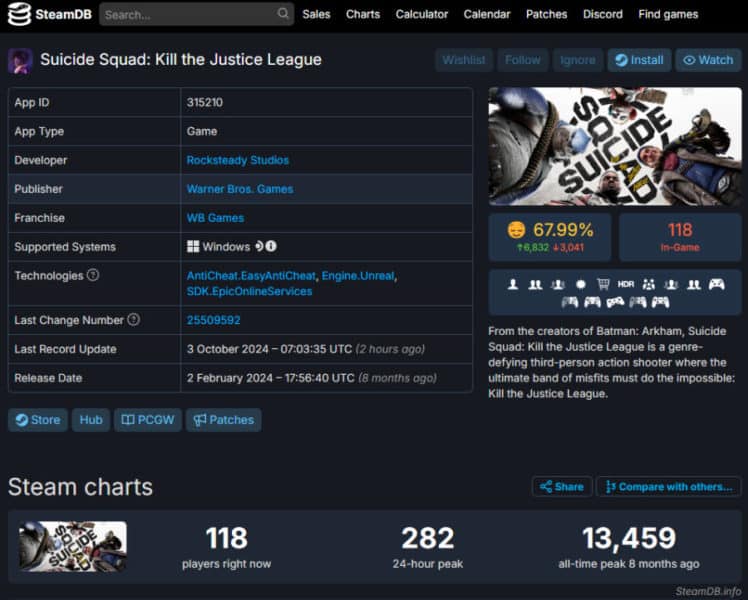Open the Rocksteady Studios developer link
Viewport: 748px width, 600px height.
point(238,160)
